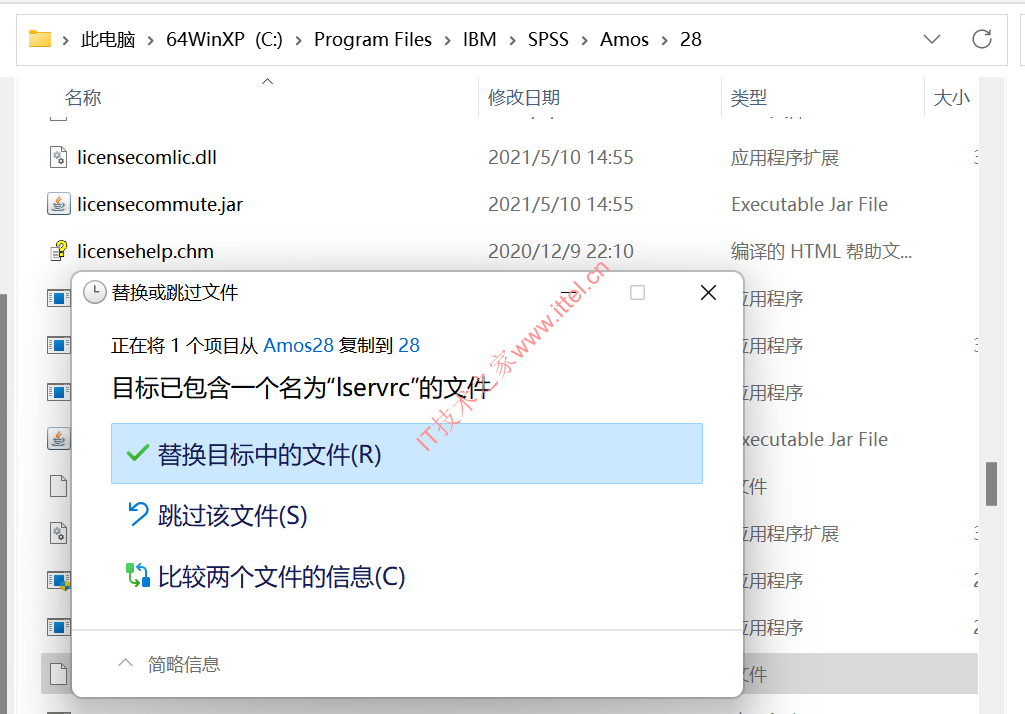Click the clock icon in the dialog title
The image size is (1025, 714).
pyautogui.click(x=95, y=292)
